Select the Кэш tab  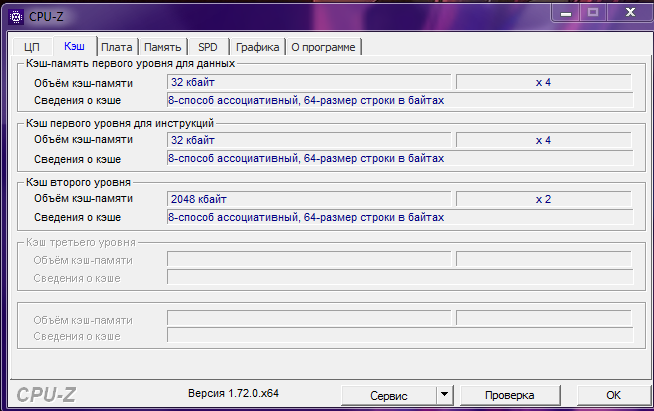click(74, 46)
